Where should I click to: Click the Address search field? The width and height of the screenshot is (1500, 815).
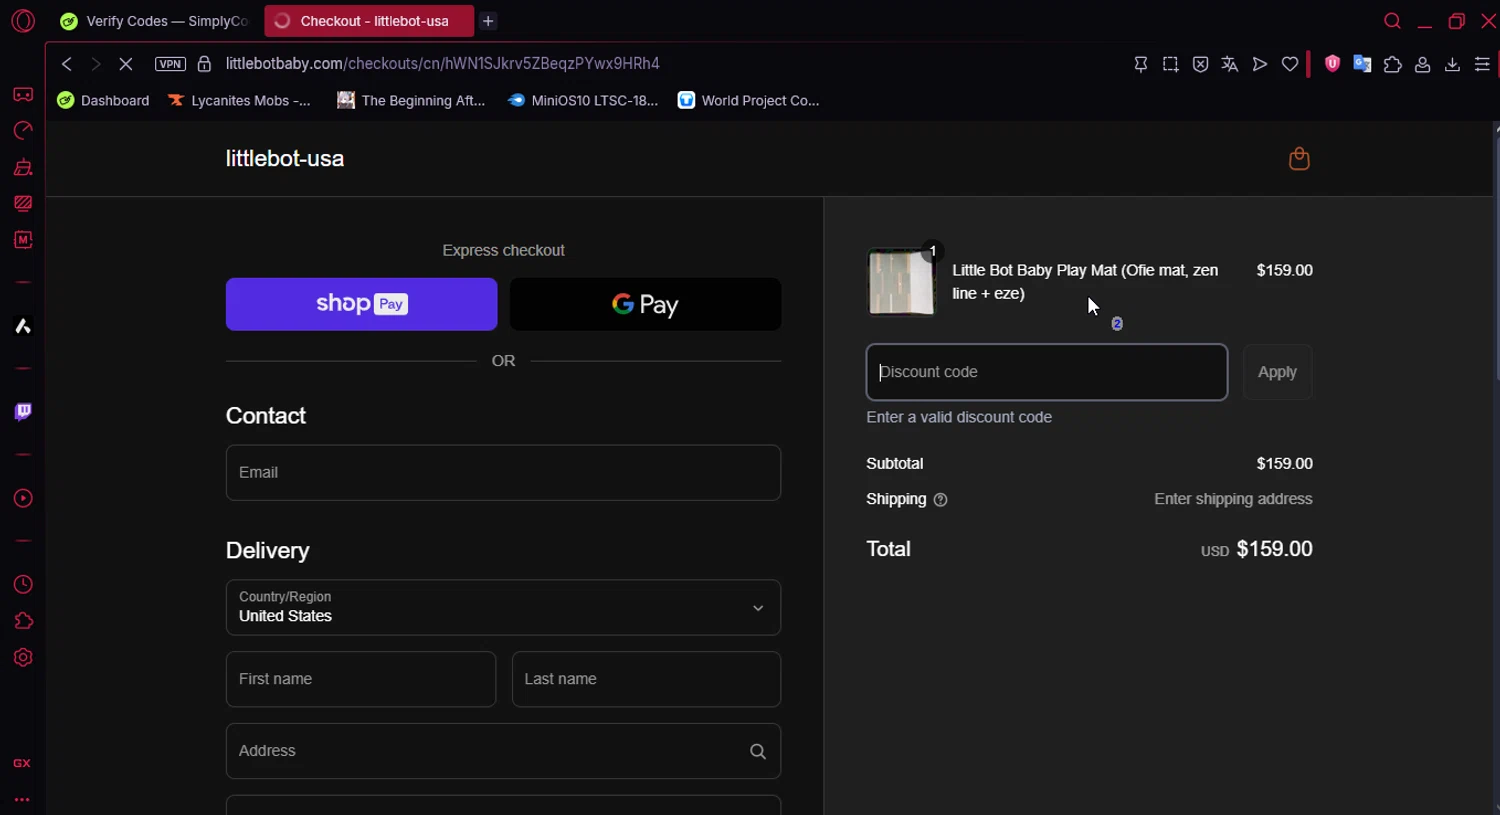pyautogui.click(x=503, y=751)
